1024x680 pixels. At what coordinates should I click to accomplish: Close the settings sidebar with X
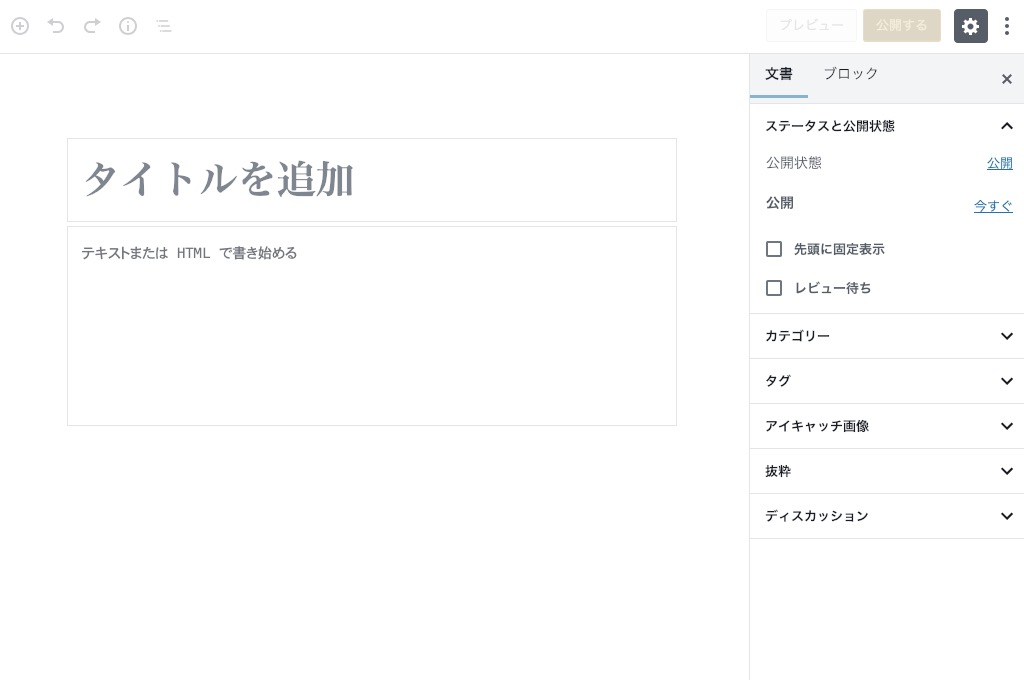click(x=1006, y=79)
